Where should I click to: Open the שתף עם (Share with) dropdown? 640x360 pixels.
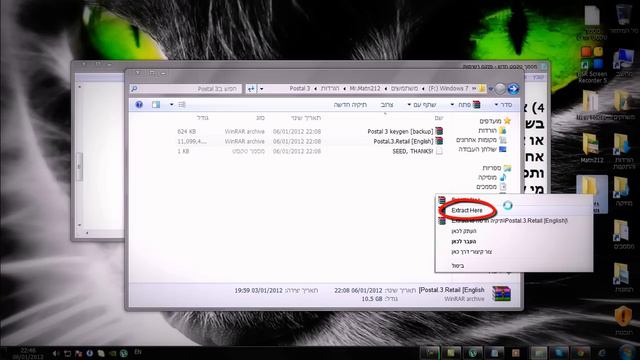coord(422,105)
